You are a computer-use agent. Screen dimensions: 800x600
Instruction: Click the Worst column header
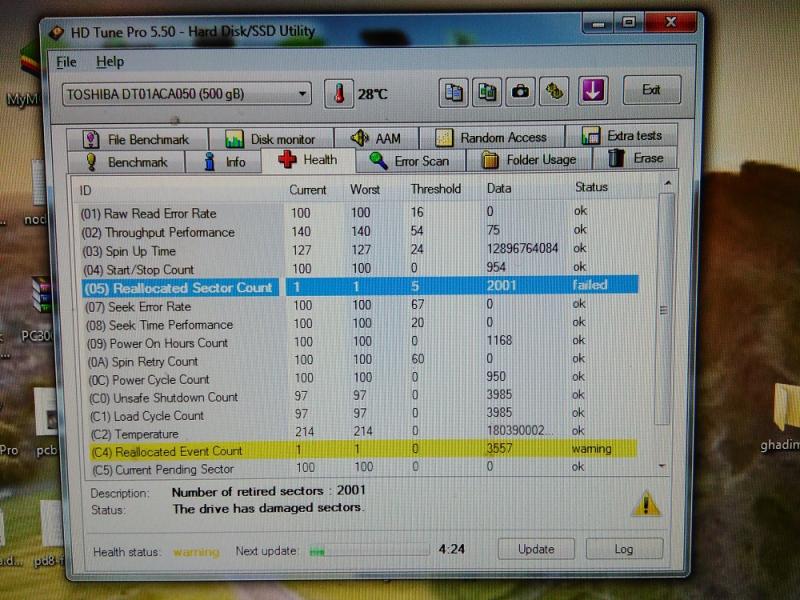364,189
